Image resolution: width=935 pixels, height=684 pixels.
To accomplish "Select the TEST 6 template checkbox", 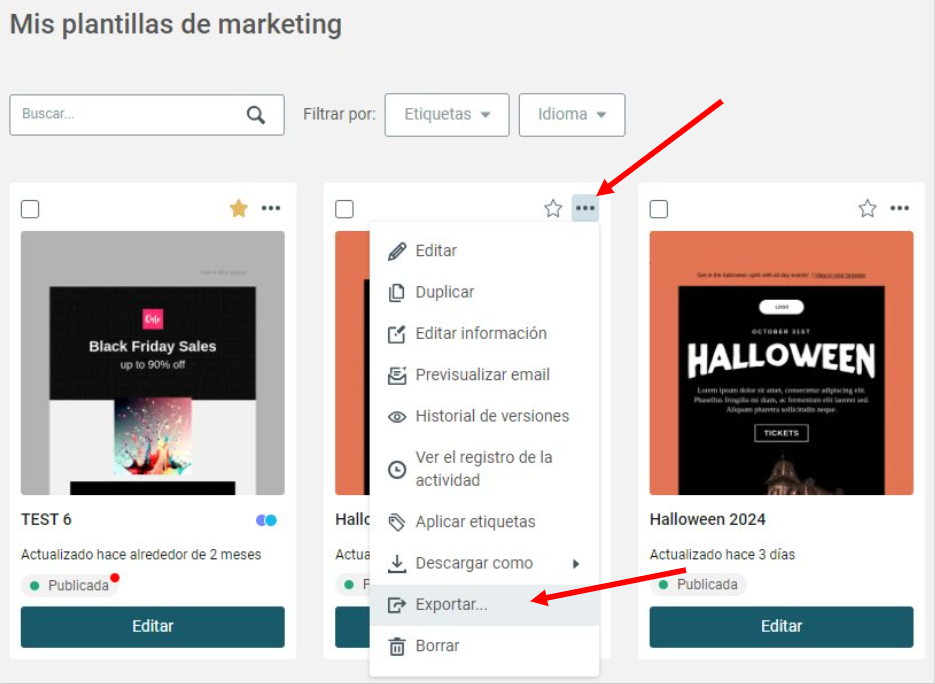I will tap(30, 209).
